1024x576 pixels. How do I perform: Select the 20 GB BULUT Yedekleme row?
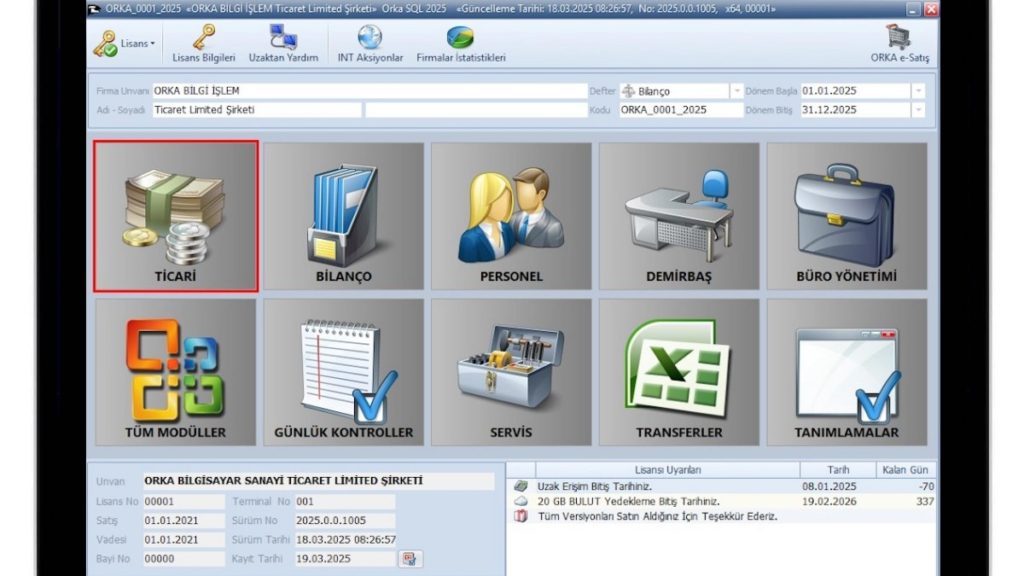pos(723,501)
